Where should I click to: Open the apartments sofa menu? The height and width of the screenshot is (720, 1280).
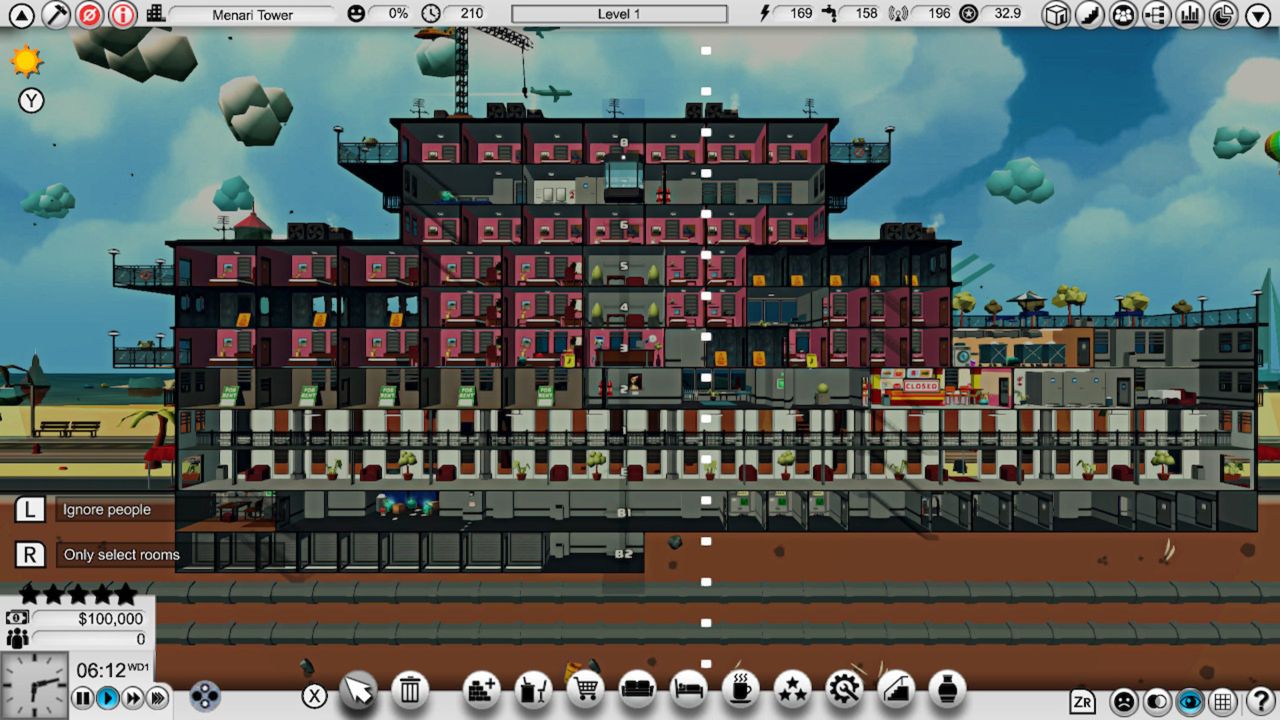[x=638, y=690]
